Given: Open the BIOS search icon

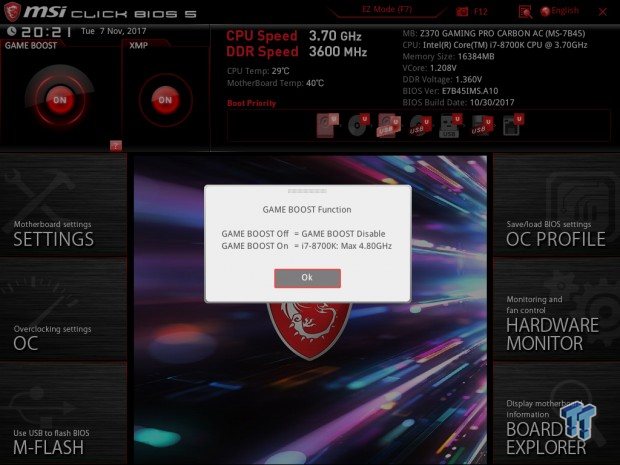Looking at the screenshot, I should 525,12.
